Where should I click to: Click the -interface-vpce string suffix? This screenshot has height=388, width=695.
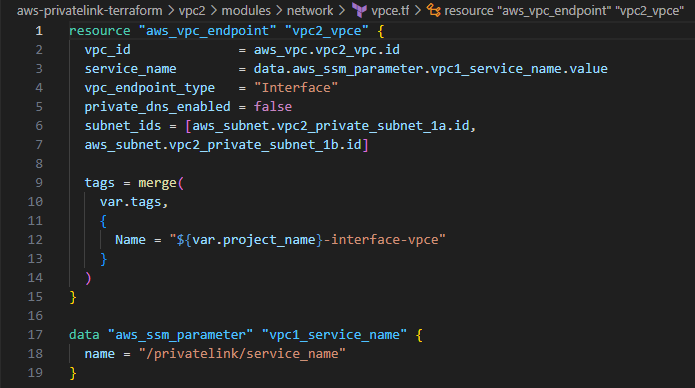click(381, 240)
